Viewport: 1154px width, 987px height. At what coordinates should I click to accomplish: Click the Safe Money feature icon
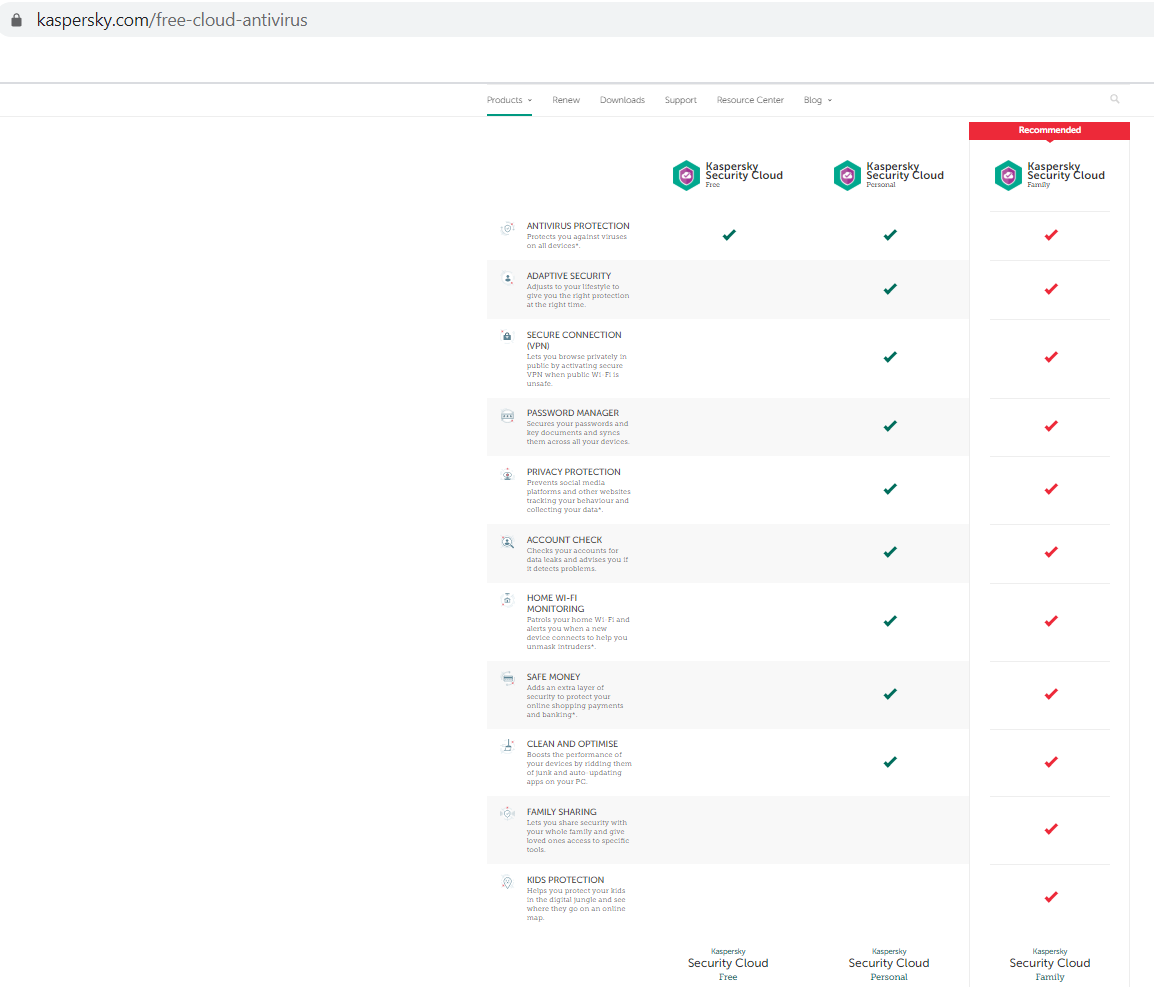tap(507, 679)
